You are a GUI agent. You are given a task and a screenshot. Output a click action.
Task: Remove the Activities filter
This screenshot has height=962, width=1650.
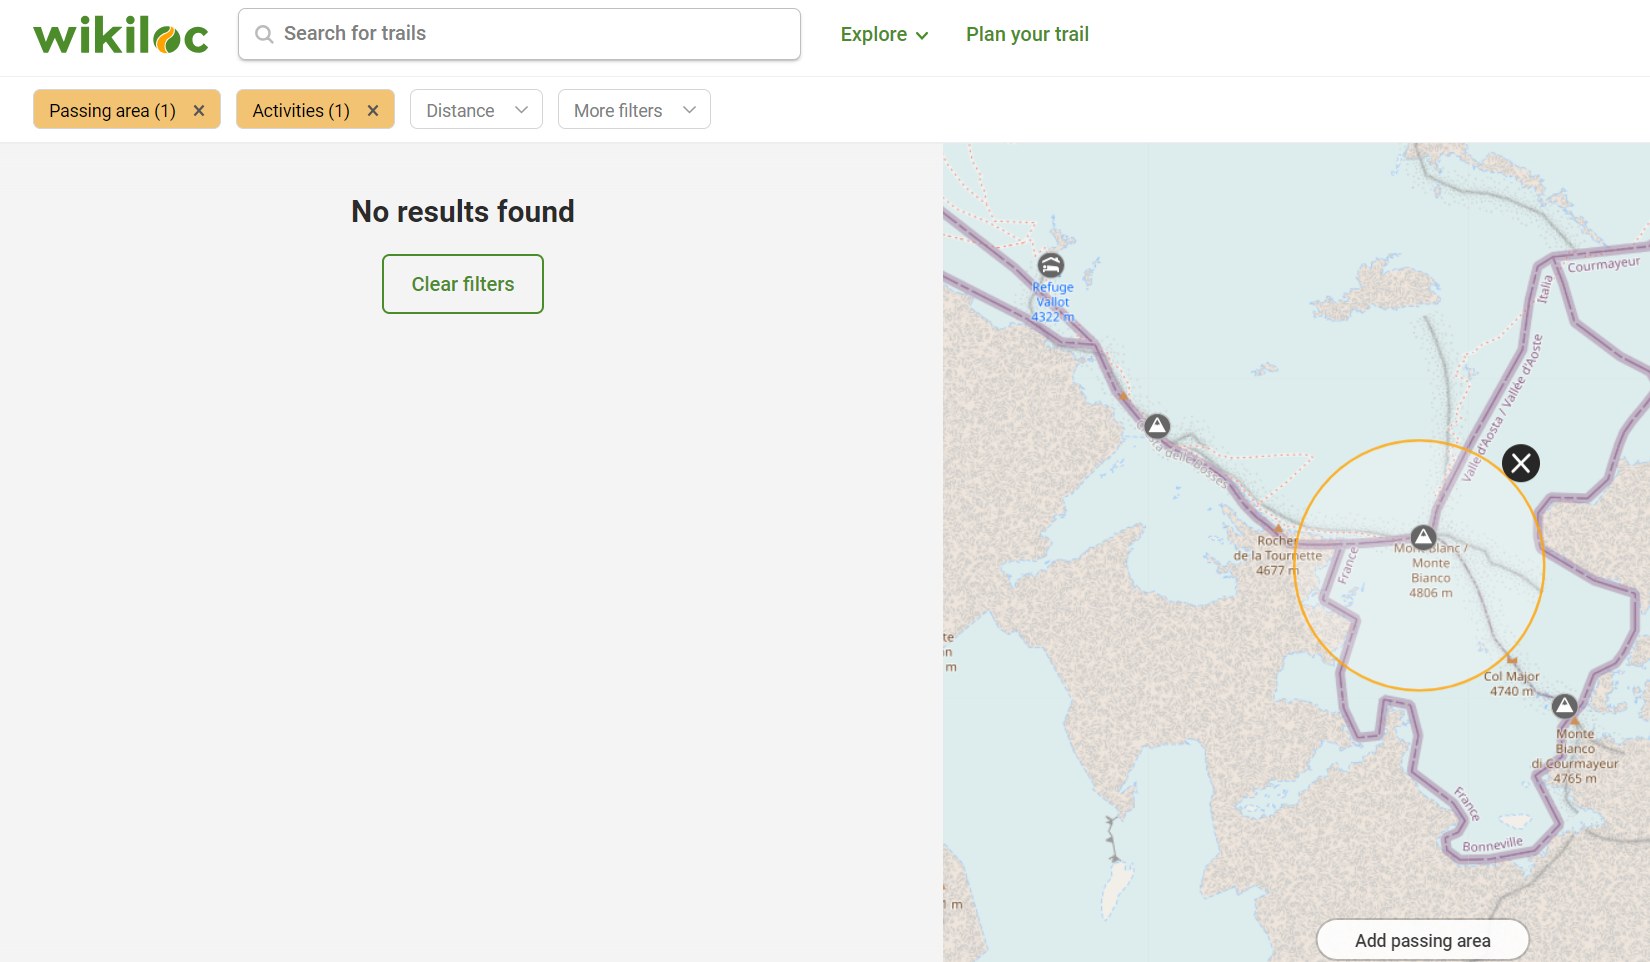click(373, 111)
